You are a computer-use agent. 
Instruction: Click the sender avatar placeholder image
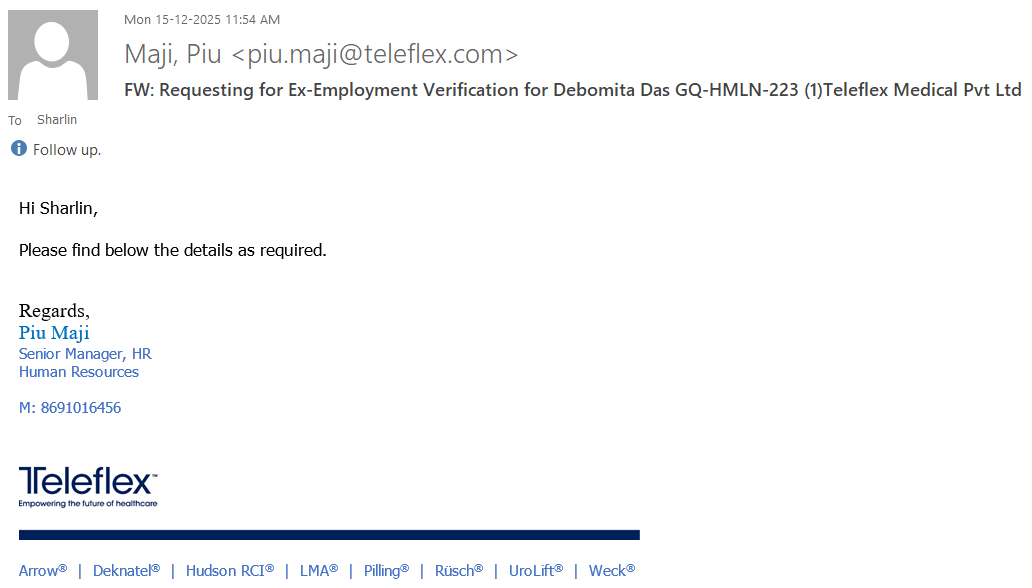(x=53, y=55)
